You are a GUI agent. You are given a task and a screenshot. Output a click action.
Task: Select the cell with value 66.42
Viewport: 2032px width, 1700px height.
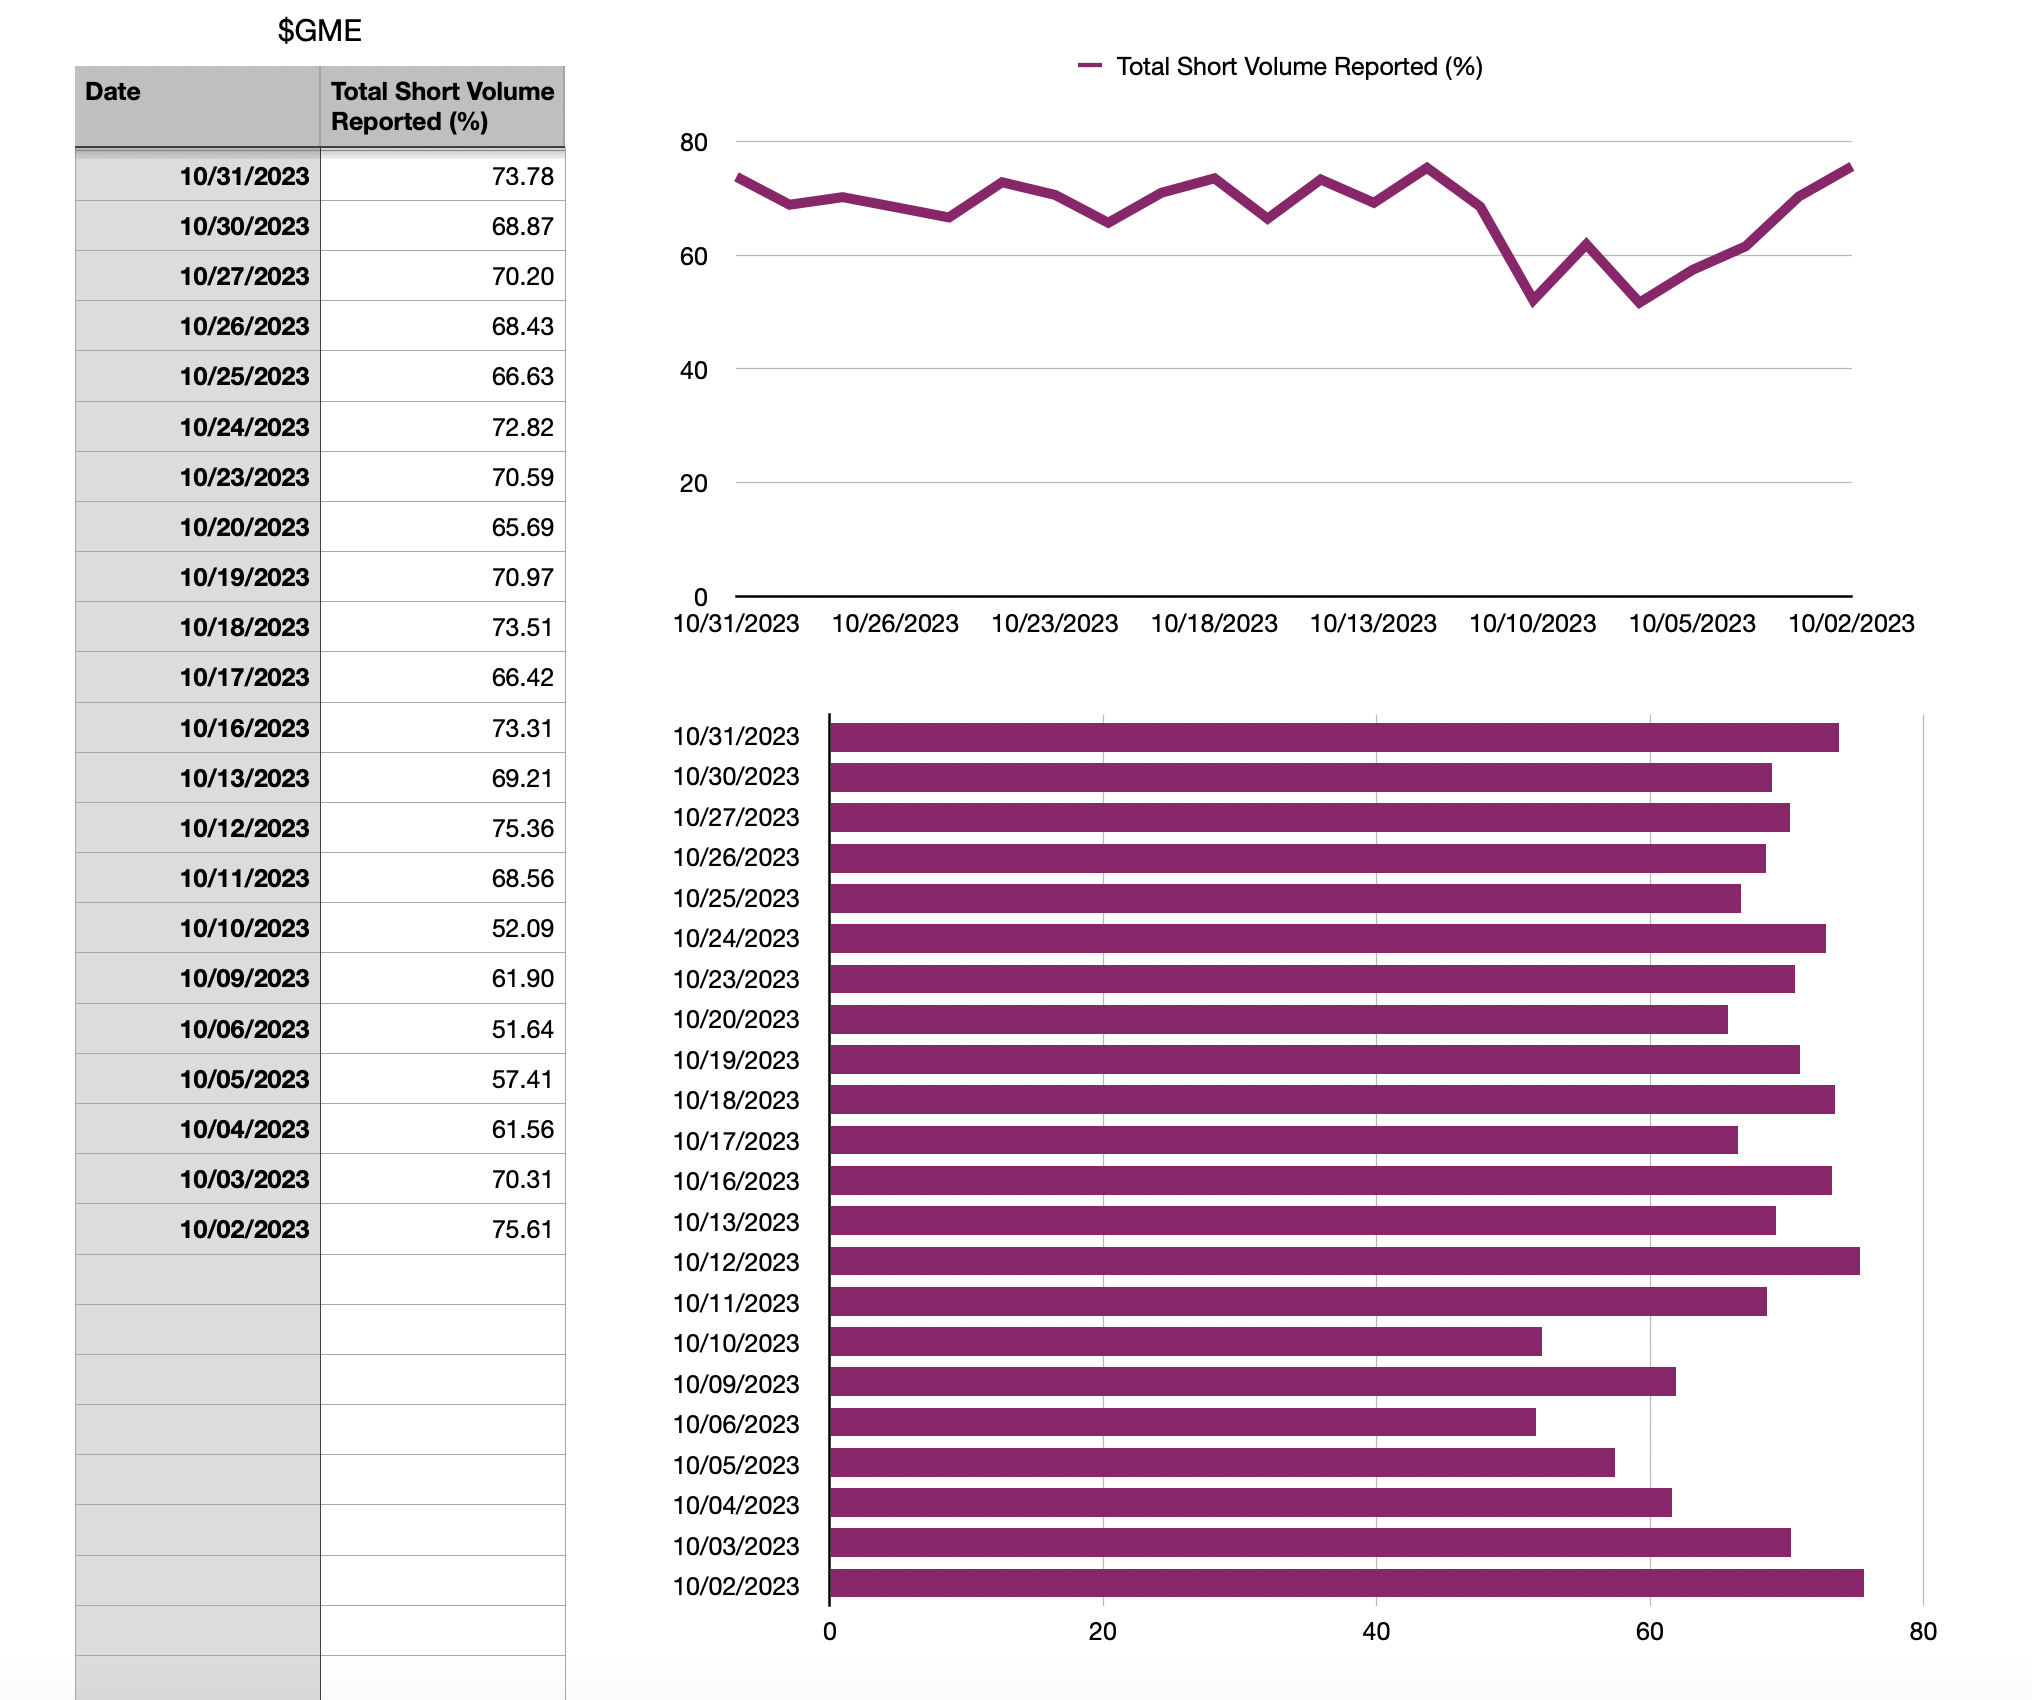coord(443,677)
